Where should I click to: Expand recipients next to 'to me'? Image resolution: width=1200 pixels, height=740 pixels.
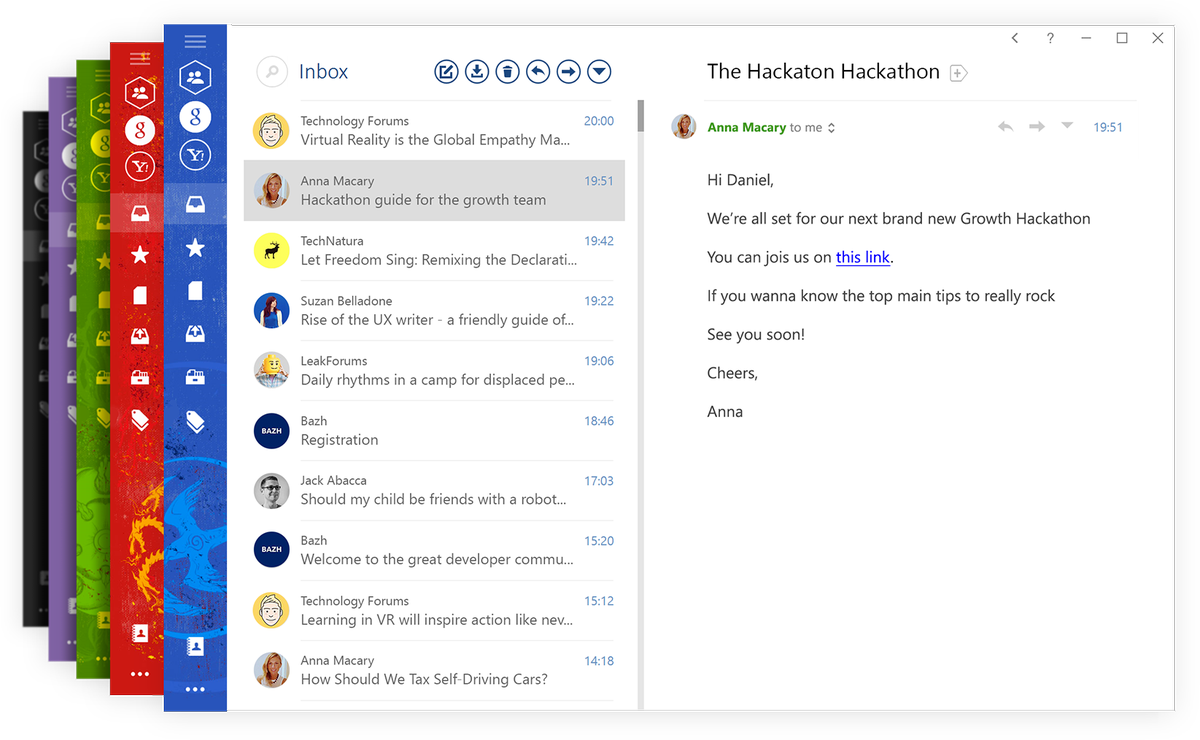(831, 128)
